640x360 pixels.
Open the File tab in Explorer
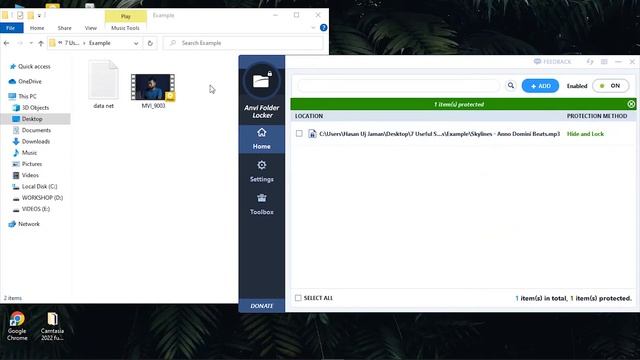click(11, 28)
